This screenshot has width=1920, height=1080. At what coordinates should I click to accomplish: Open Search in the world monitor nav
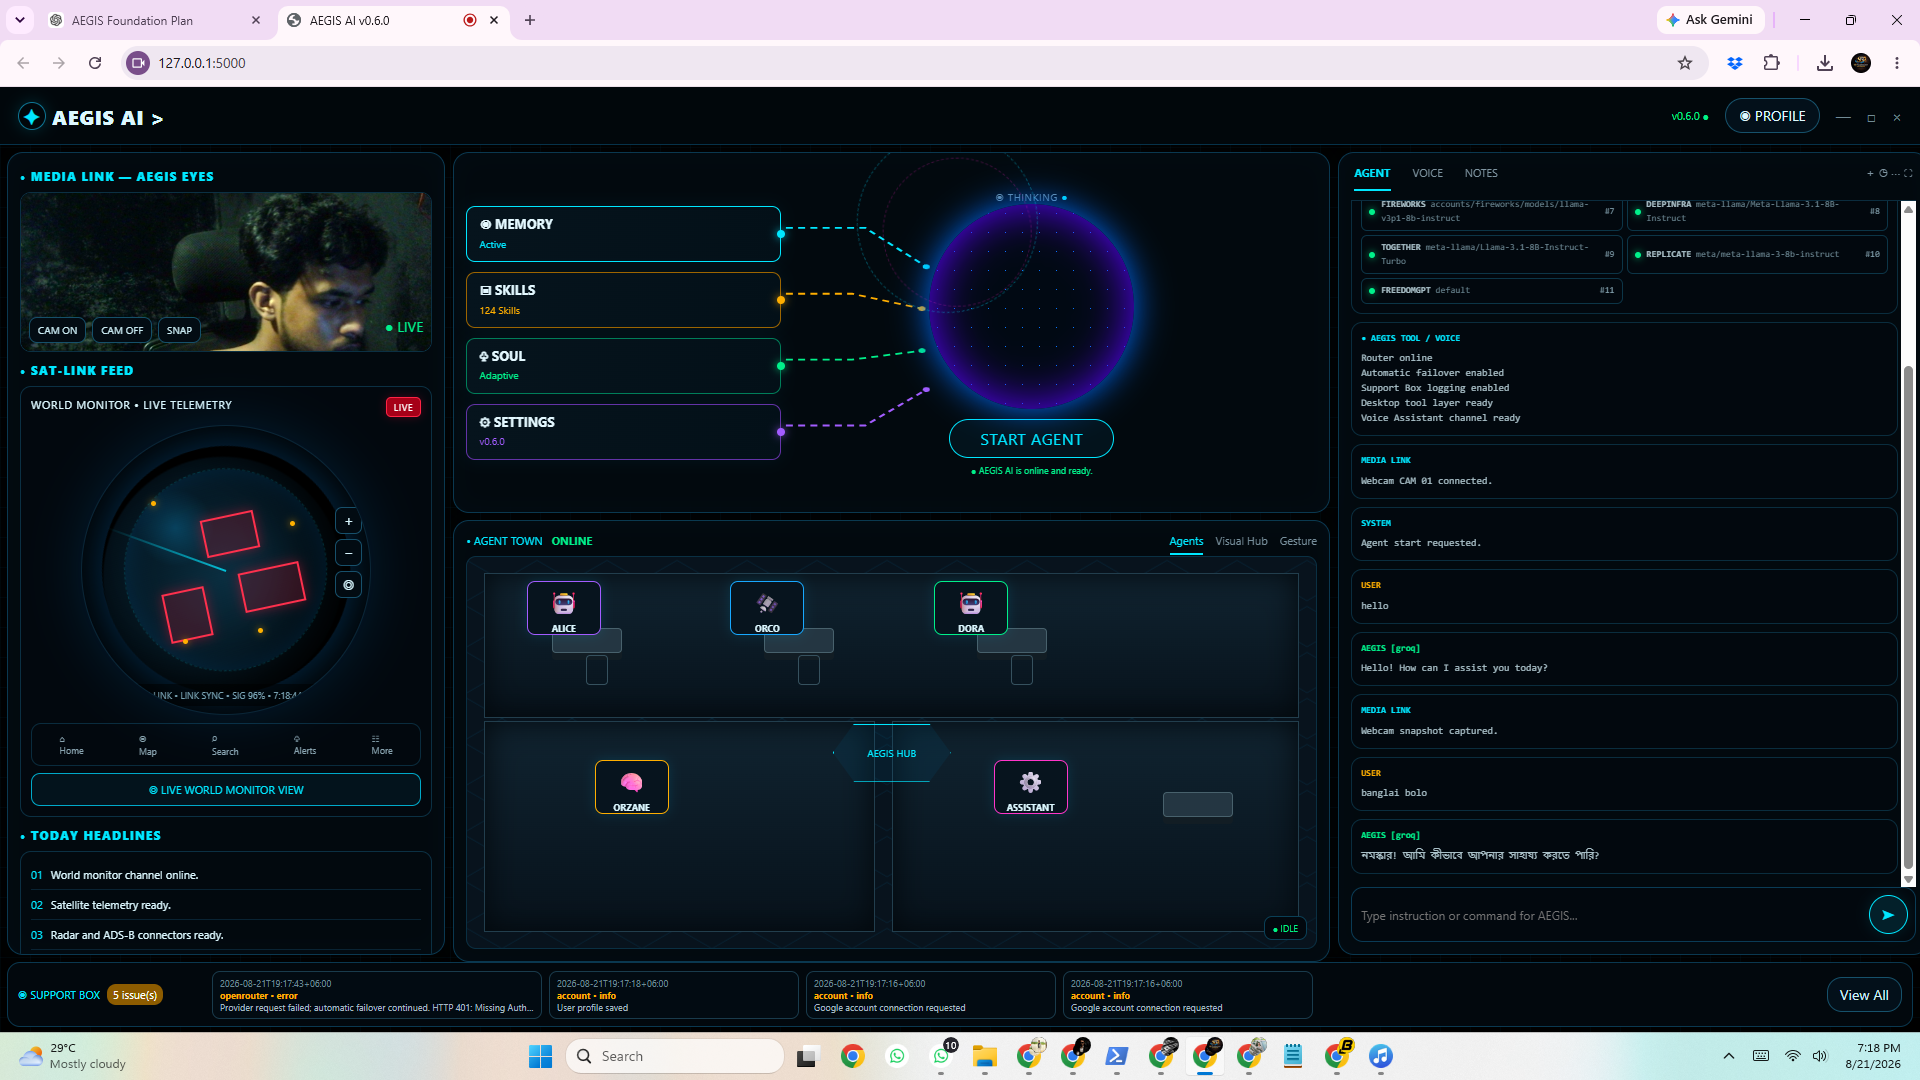pyautogui.click(x=225, y=745)
